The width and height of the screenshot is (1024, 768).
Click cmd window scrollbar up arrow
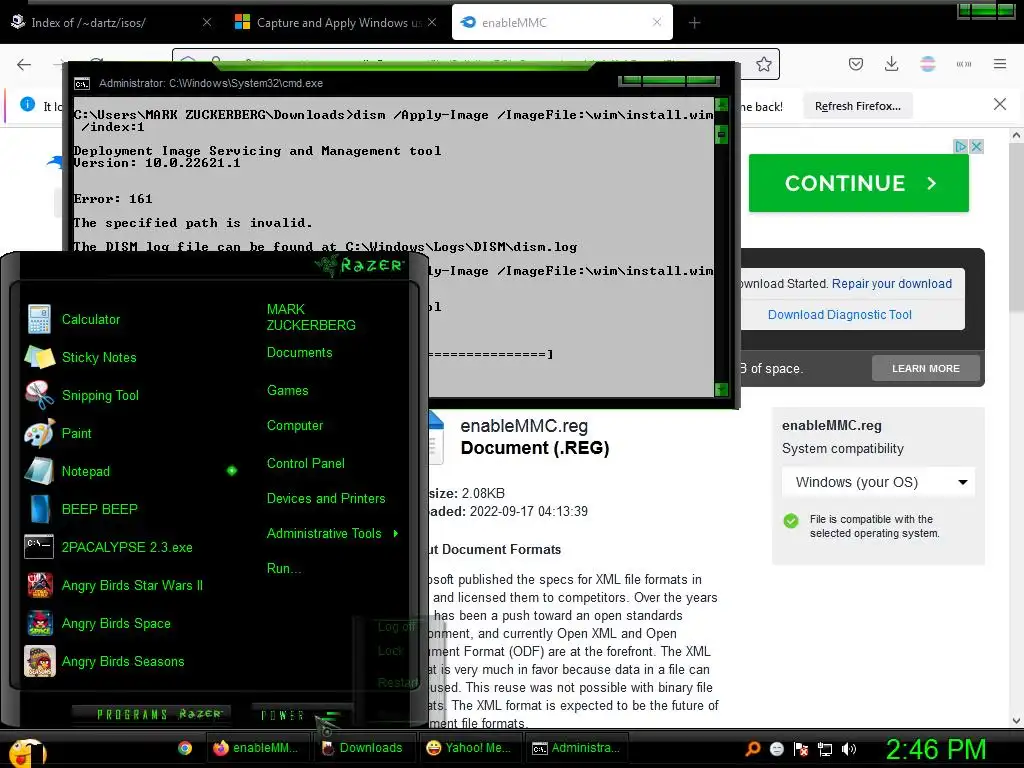(722, 105)
